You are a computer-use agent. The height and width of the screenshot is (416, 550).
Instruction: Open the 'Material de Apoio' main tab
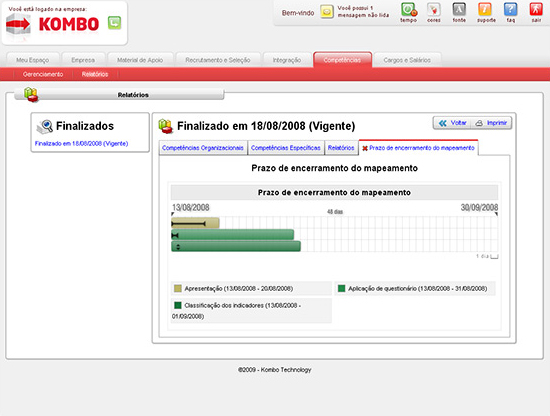[140, 60]
